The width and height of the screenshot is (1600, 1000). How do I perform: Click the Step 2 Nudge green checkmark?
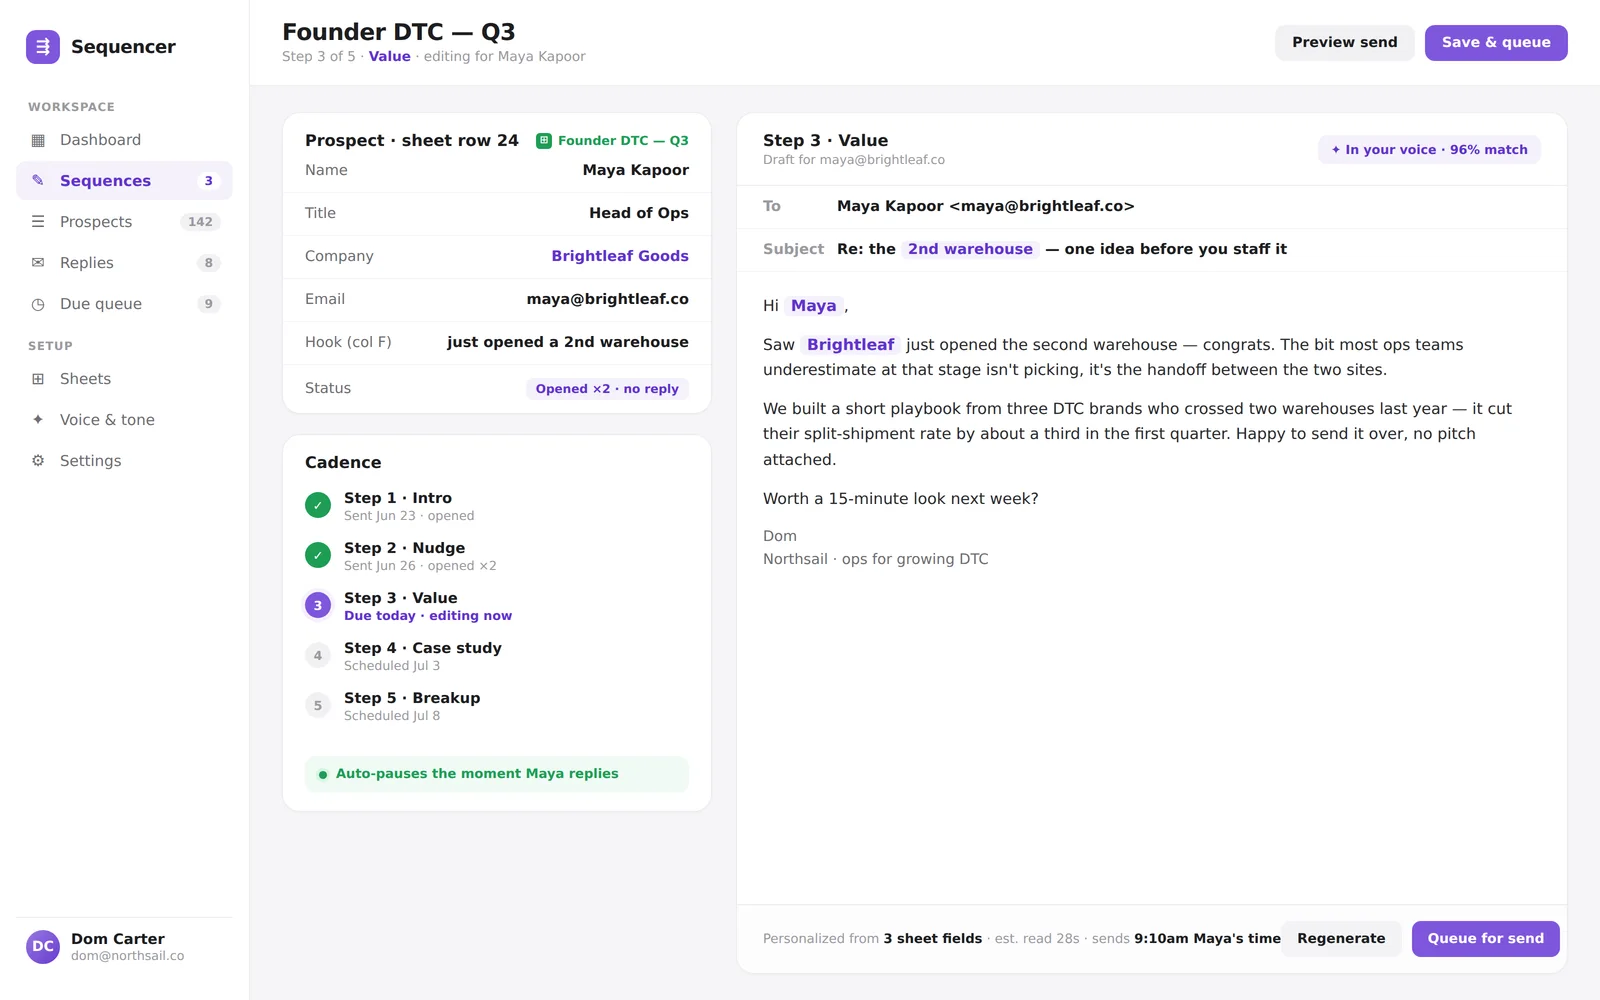(318, 555)
